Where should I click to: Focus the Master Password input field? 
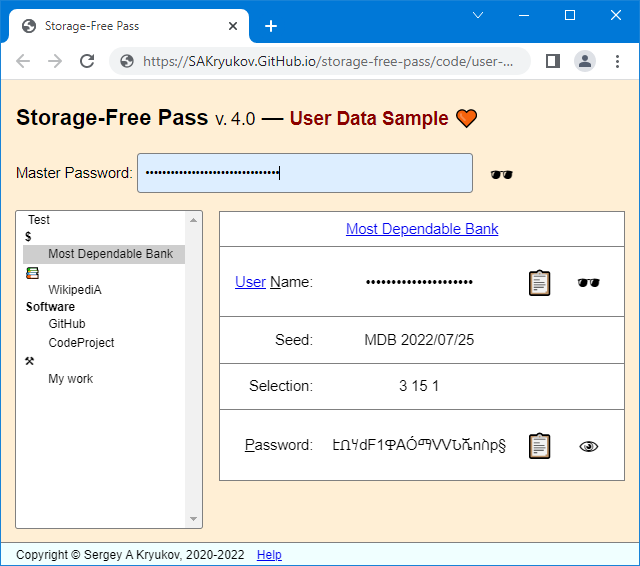tap(305, 173)
